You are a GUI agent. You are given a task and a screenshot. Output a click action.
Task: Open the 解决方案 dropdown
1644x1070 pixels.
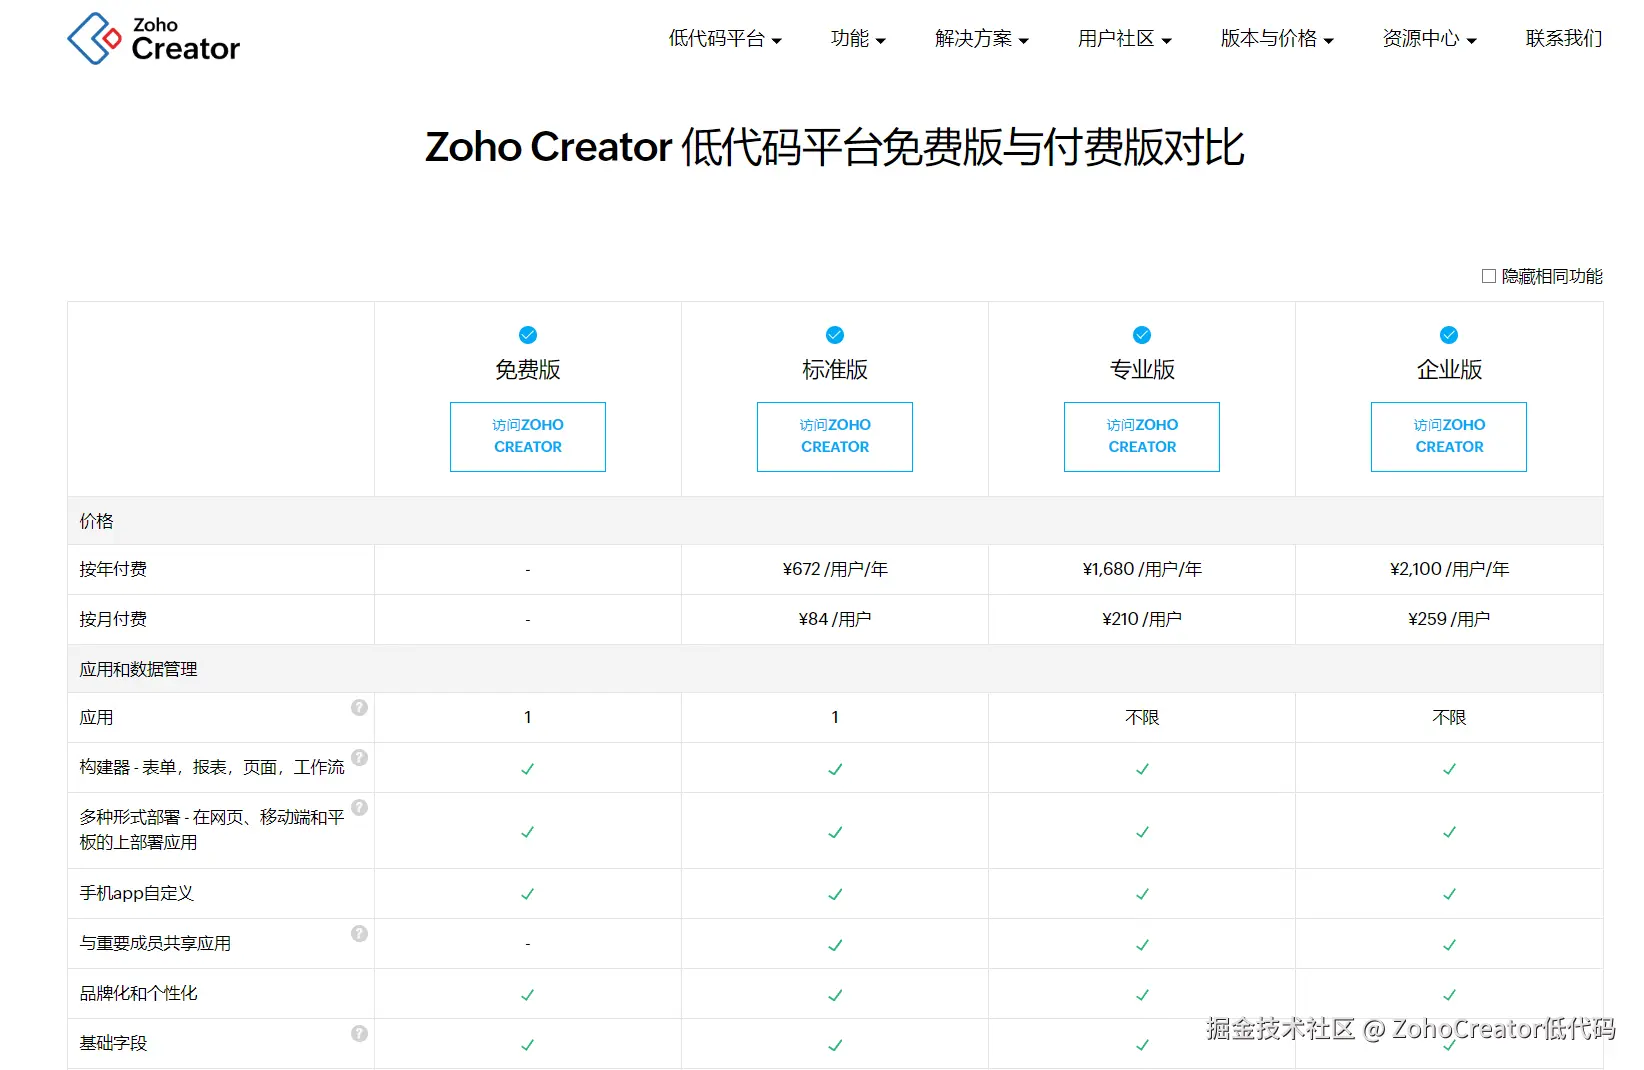(981, 39)
